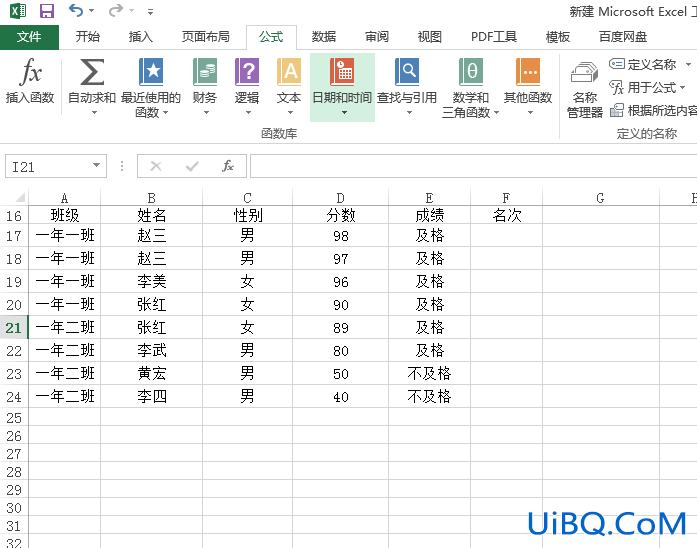This screenshot has width=697, height=548.
Task: Switch to the Data (数据) tab
Action: [324, 37]
